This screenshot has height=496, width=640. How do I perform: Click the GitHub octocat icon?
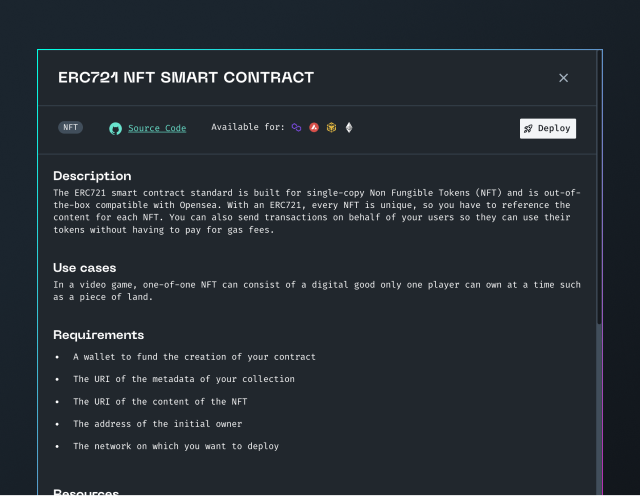point(116,129)
